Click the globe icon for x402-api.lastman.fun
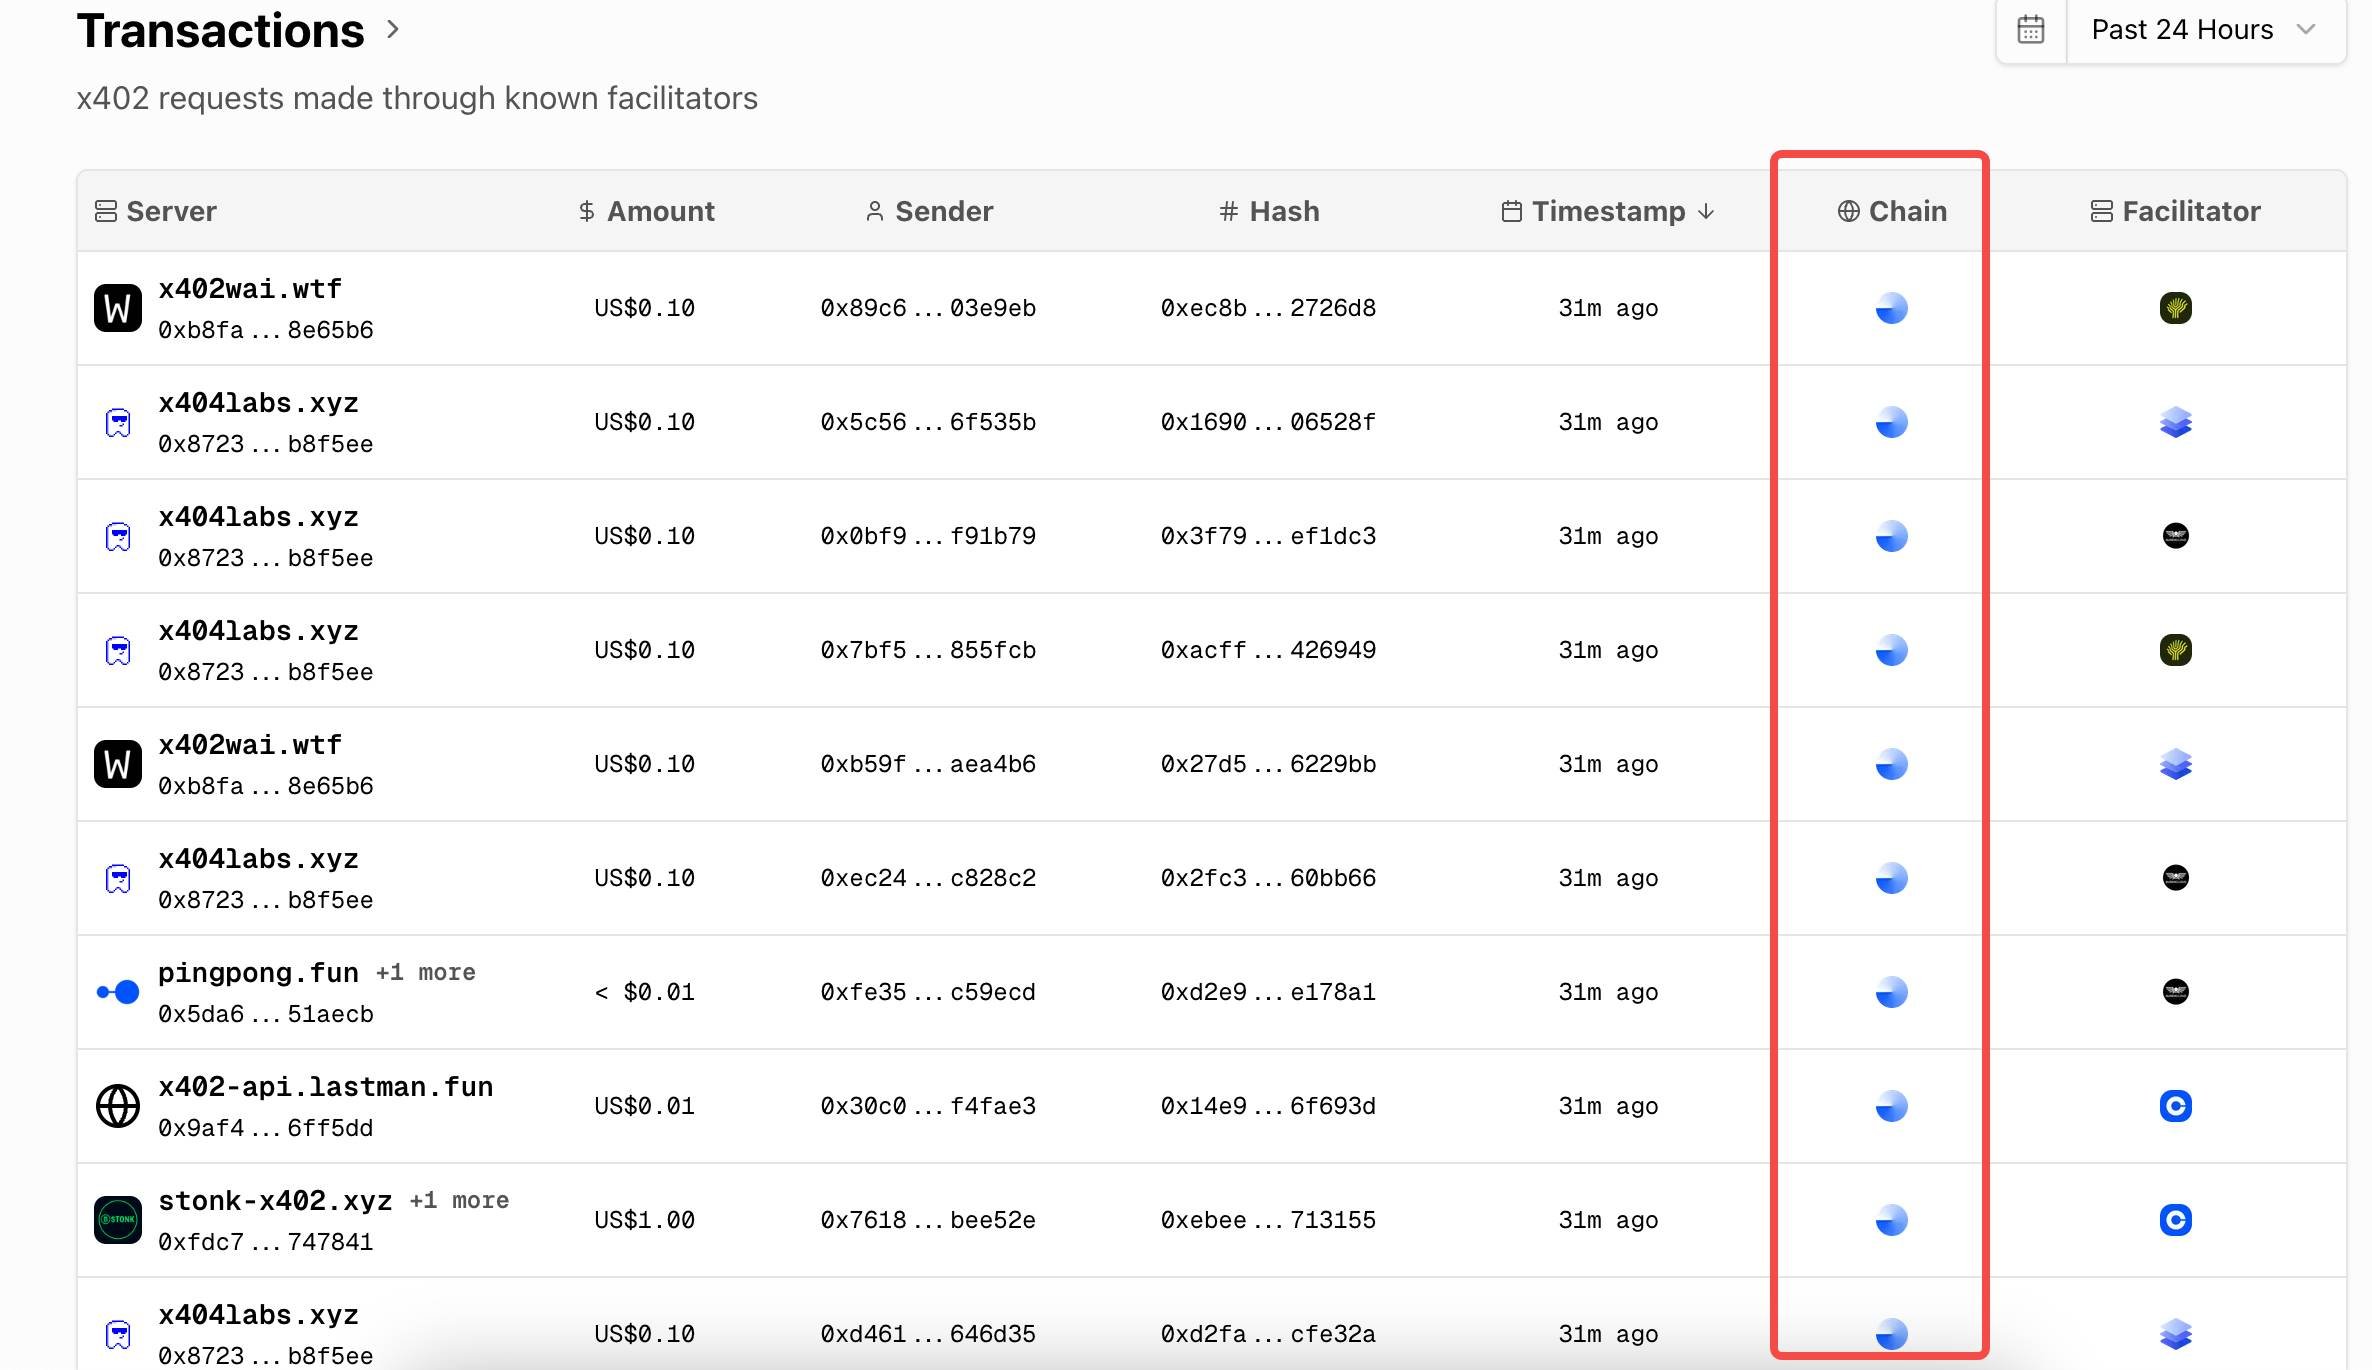 118,1106
